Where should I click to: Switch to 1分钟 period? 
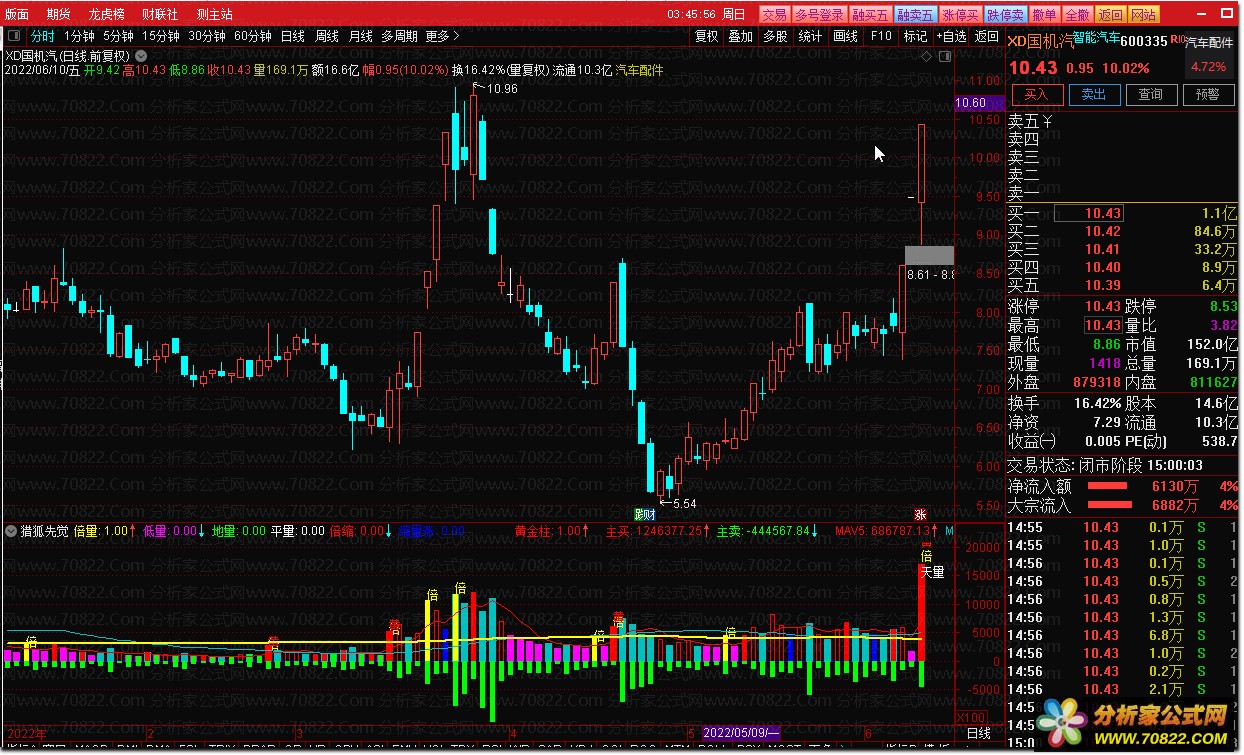coord(79,36)
